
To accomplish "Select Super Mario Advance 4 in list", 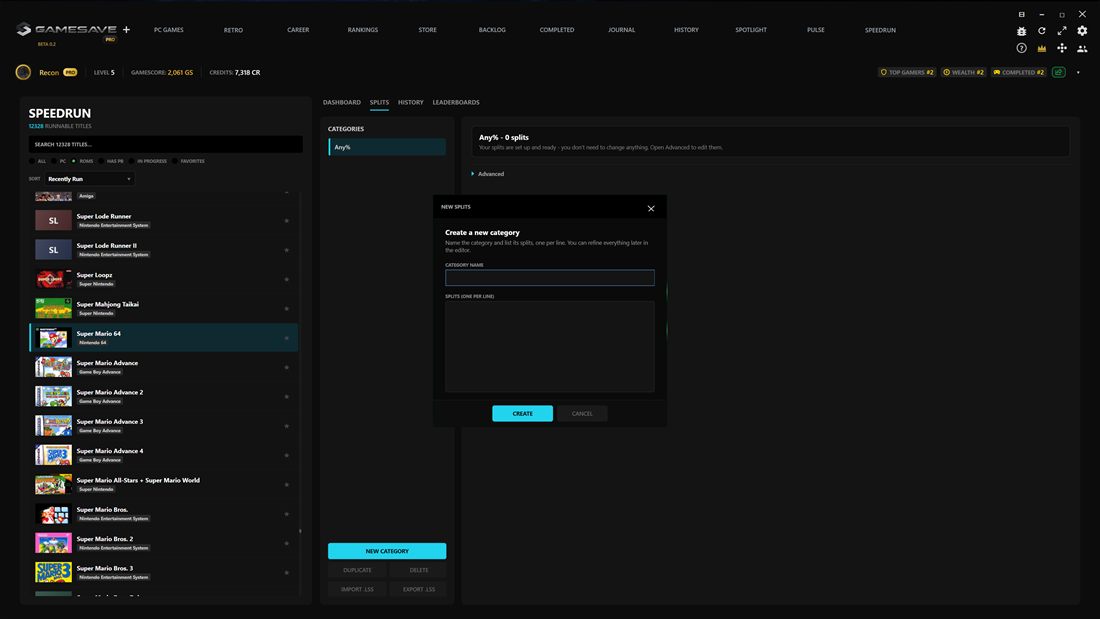I will point(163,455).
